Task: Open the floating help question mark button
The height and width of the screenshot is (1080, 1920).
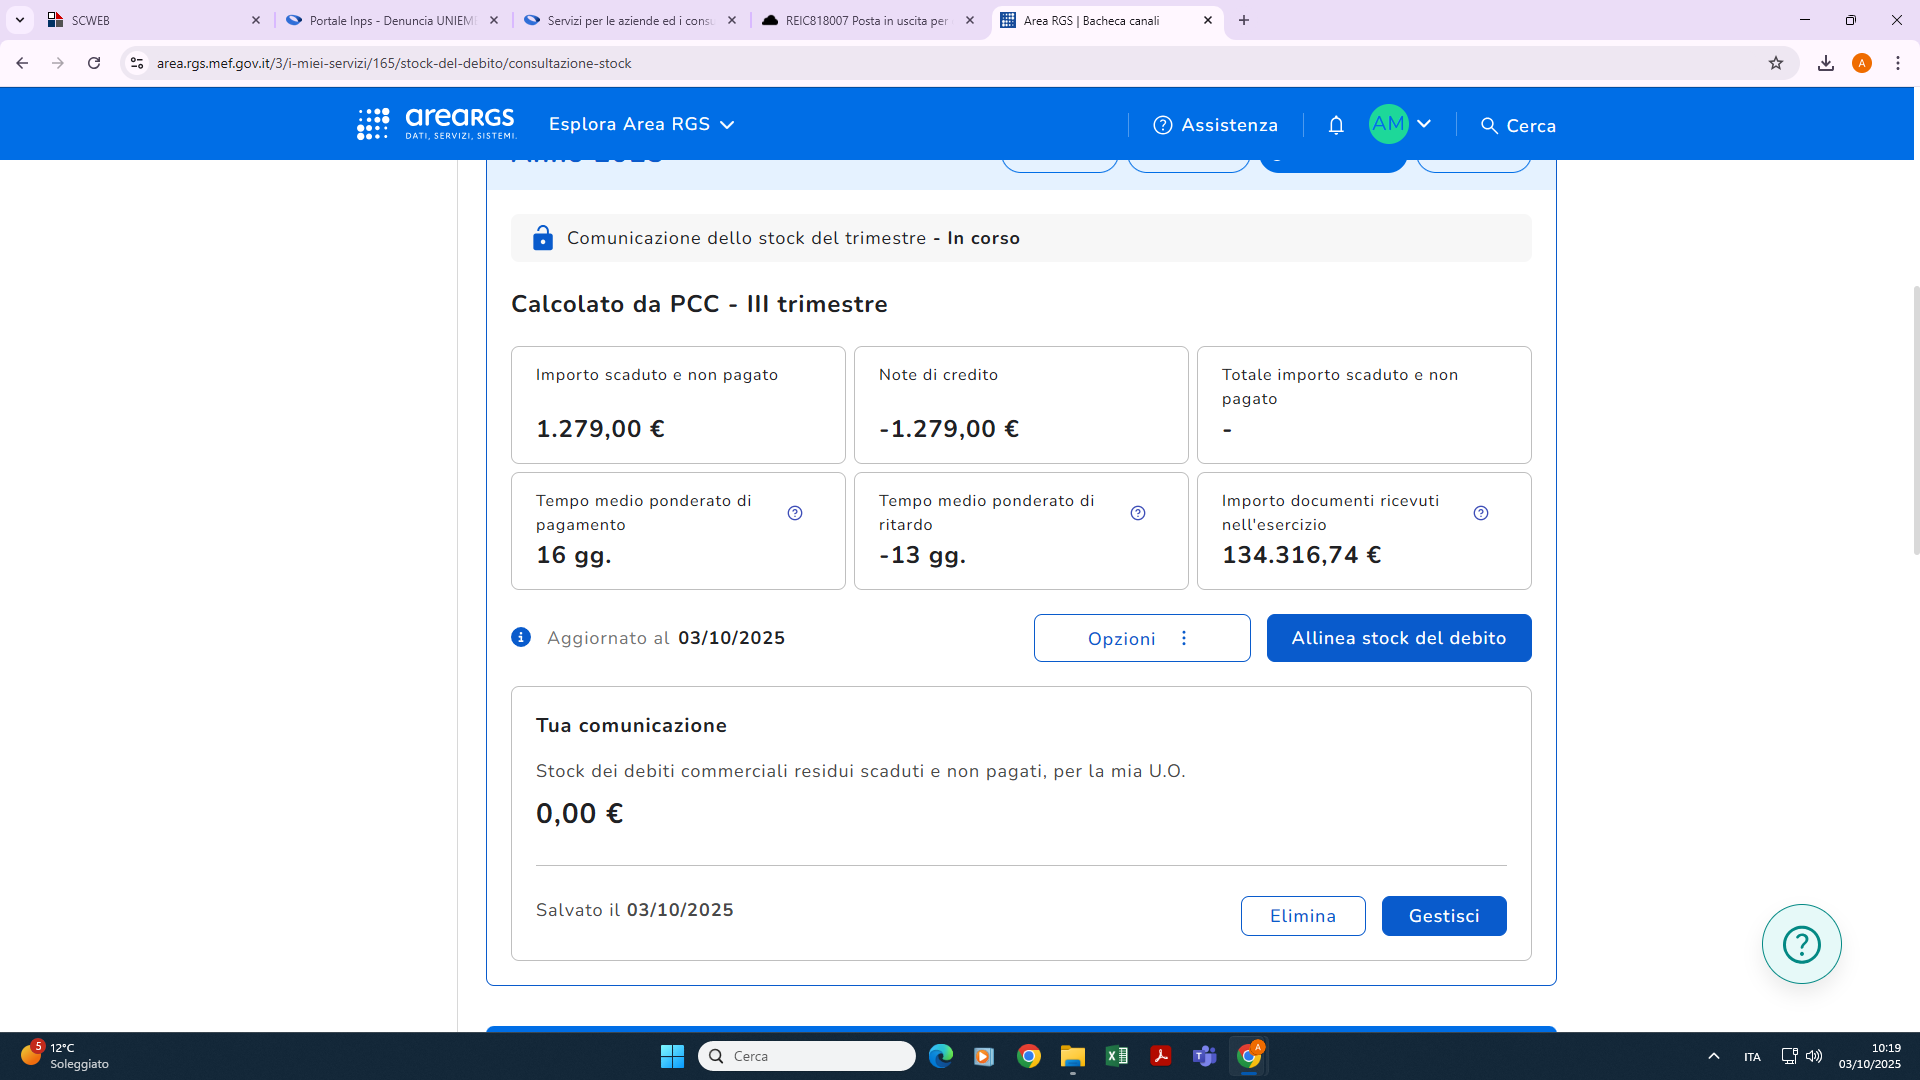Action: point(1801,944)
